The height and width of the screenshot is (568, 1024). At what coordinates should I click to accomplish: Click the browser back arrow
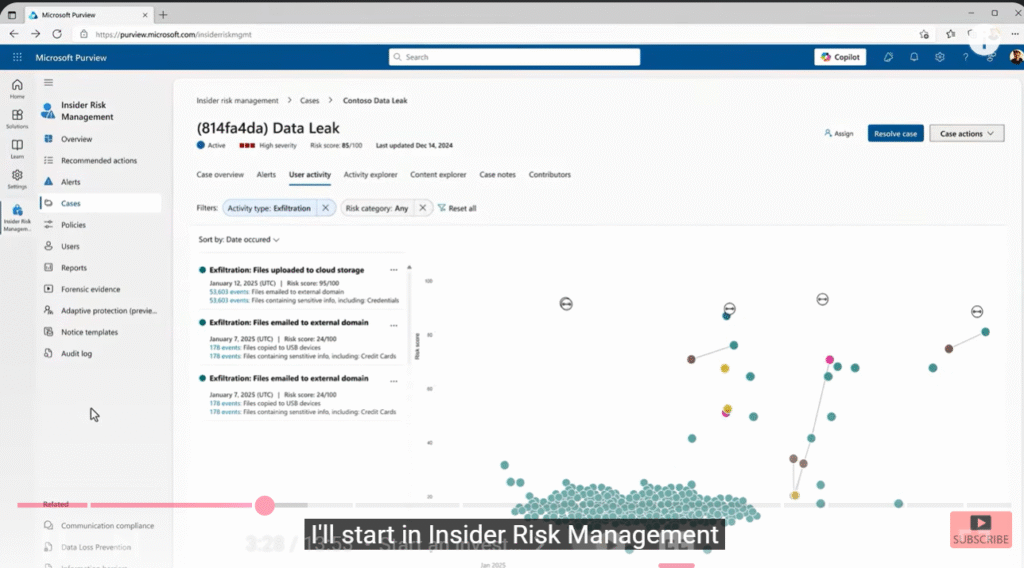[14, 34]
